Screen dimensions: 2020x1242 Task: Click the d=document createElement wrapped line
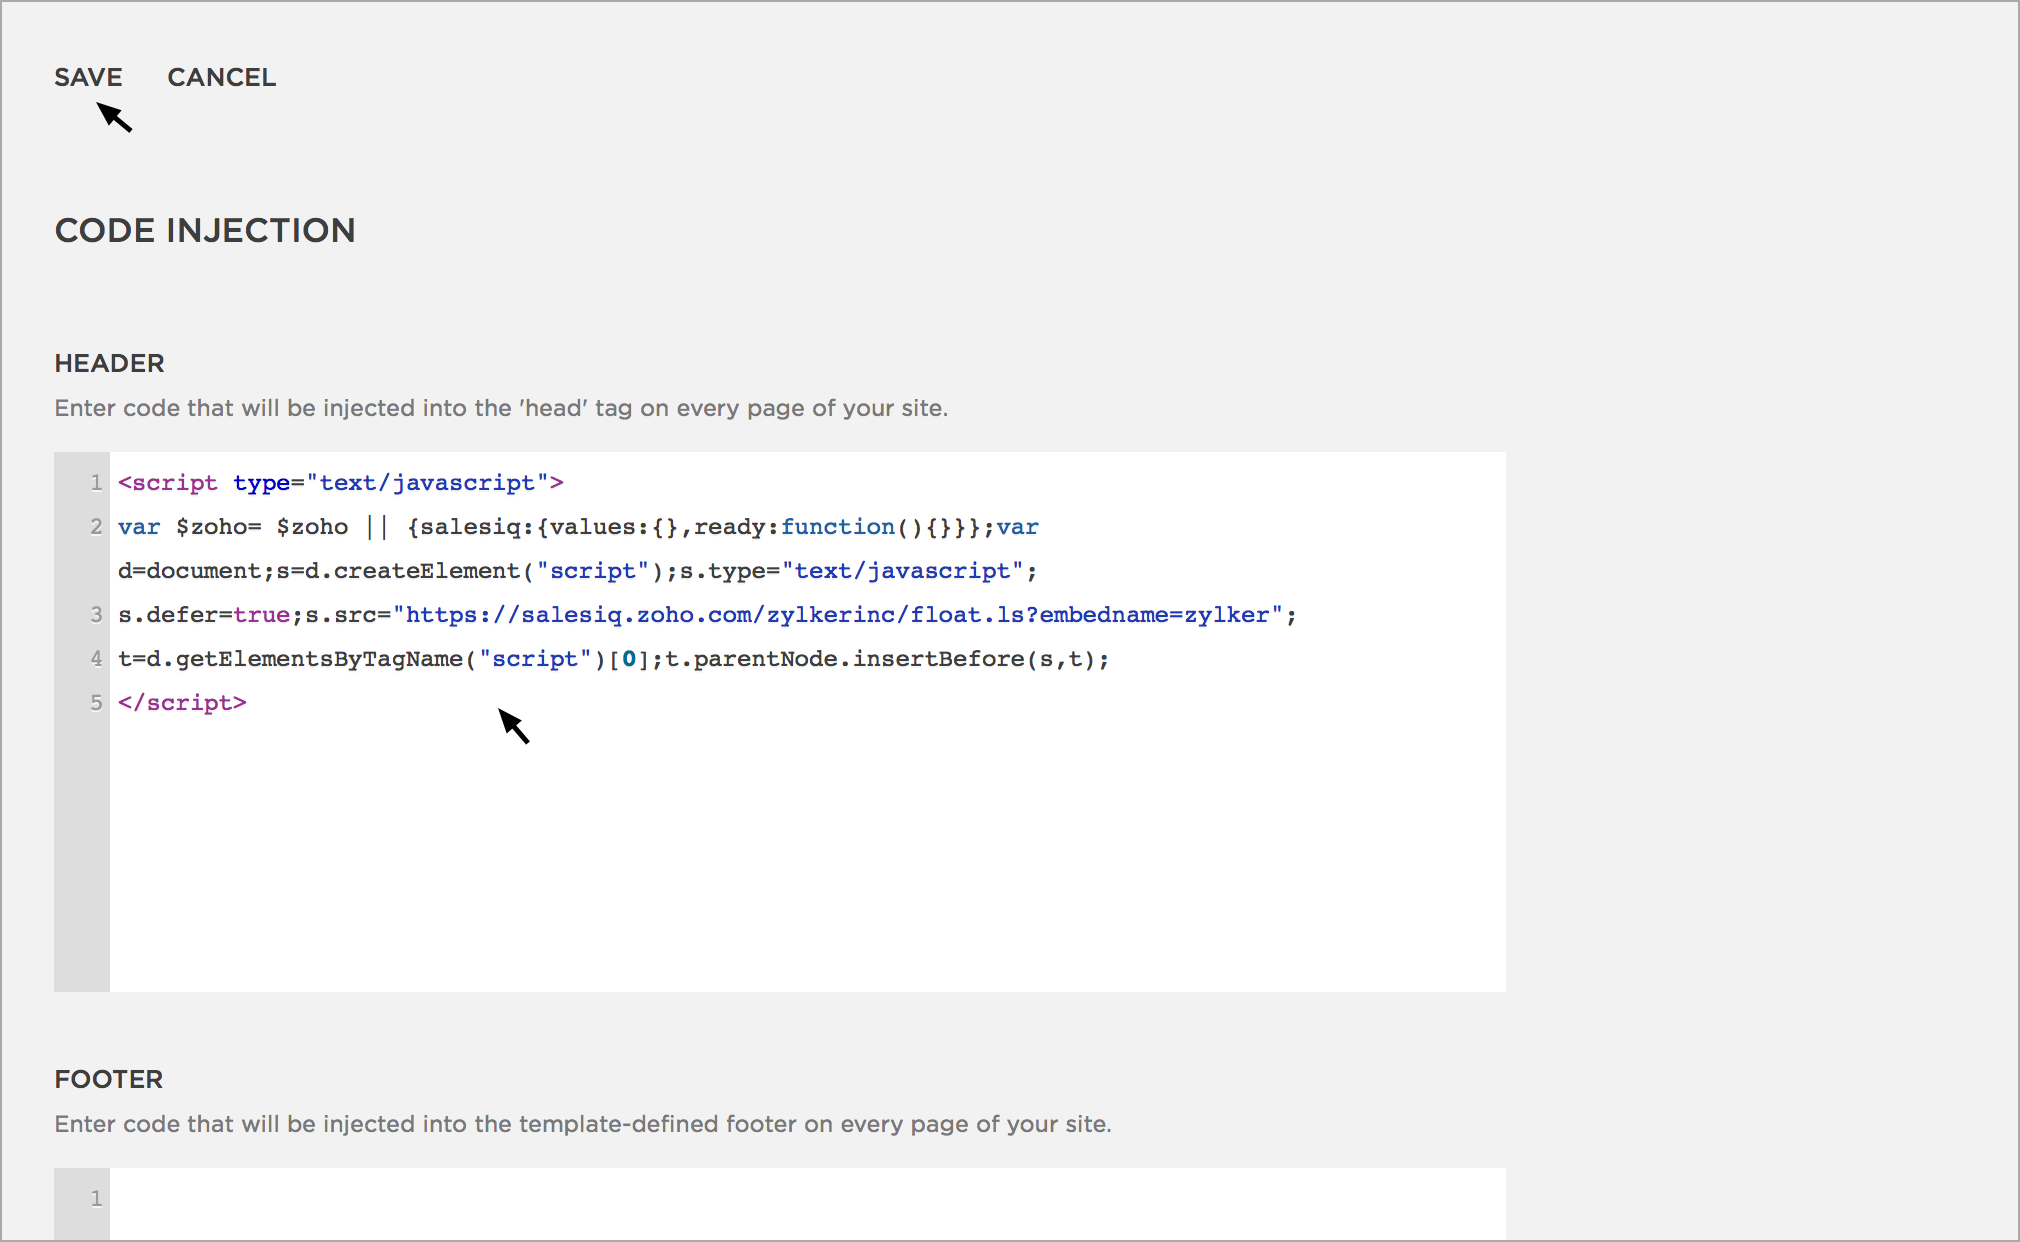coord(578,571)
